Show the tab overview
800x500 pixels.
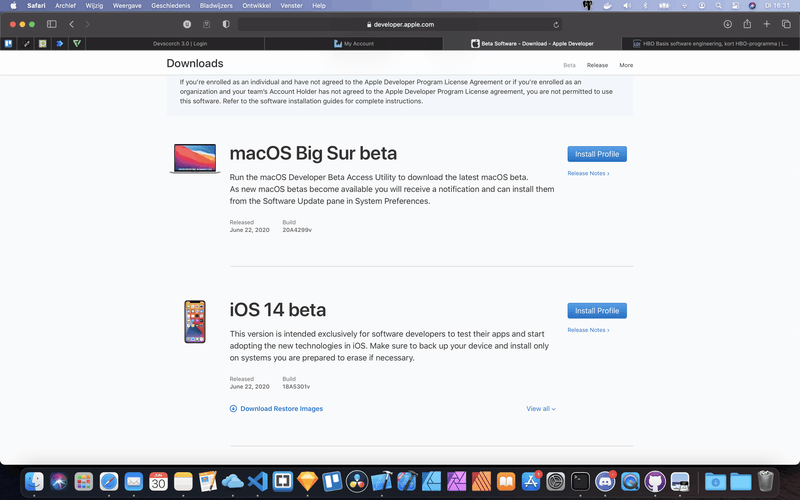tap(786, 24)
